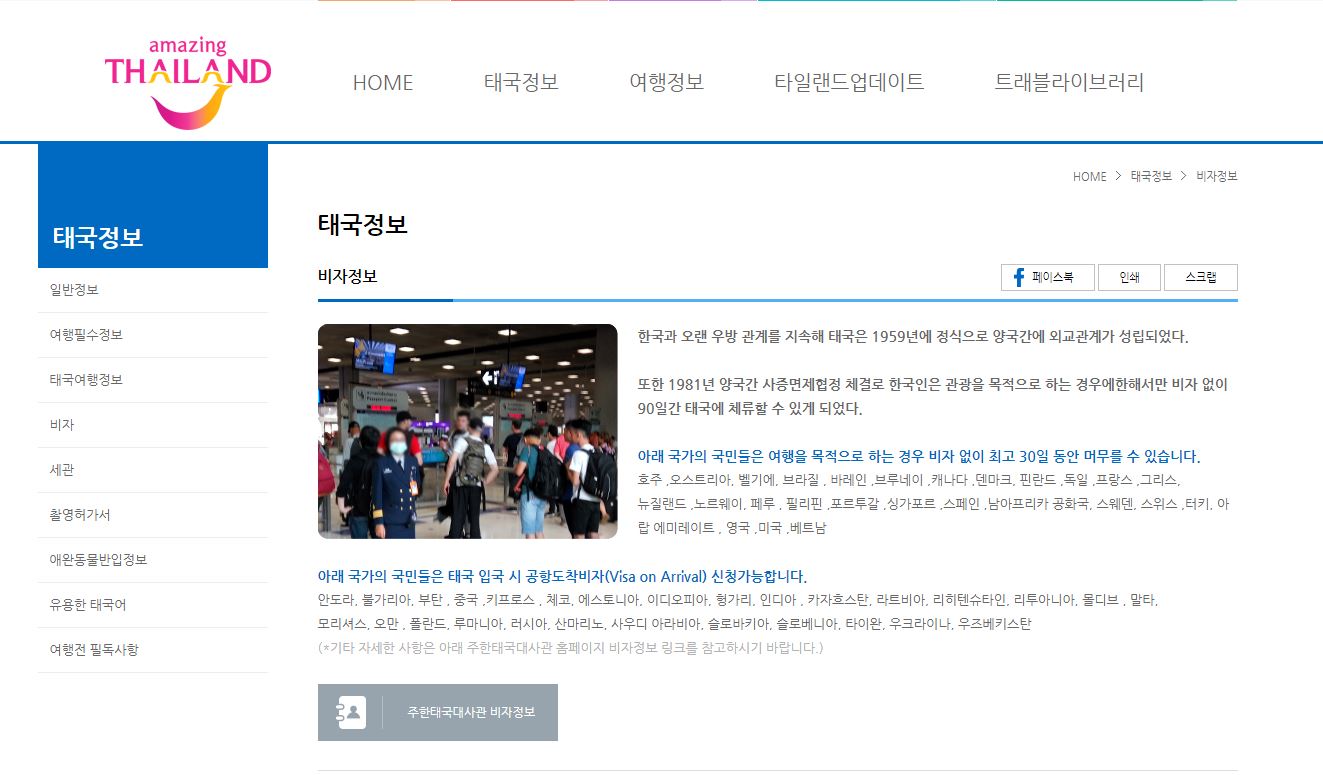
Task: Click the airport immigration photo
Action: [468, 431]
